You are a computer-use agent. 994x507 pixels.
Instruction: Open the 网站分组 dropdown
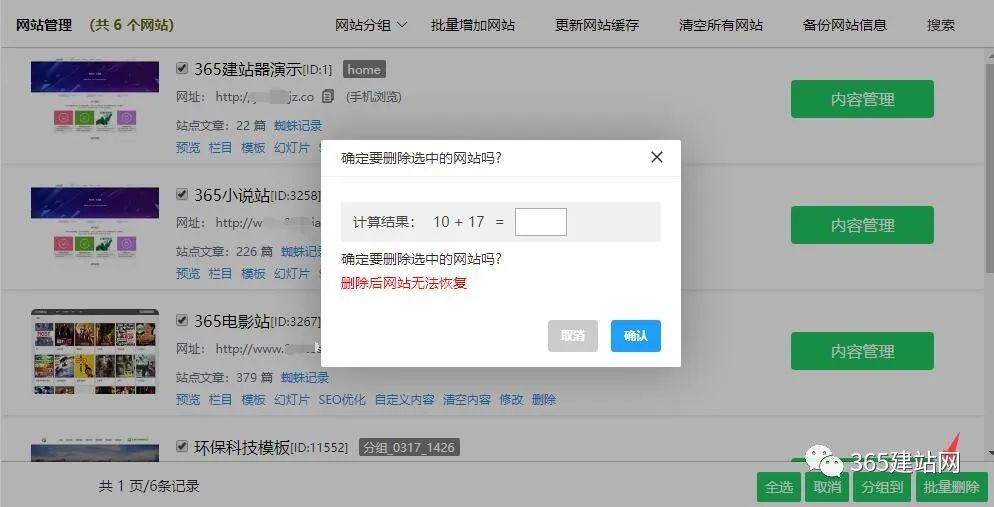(371, 25)
